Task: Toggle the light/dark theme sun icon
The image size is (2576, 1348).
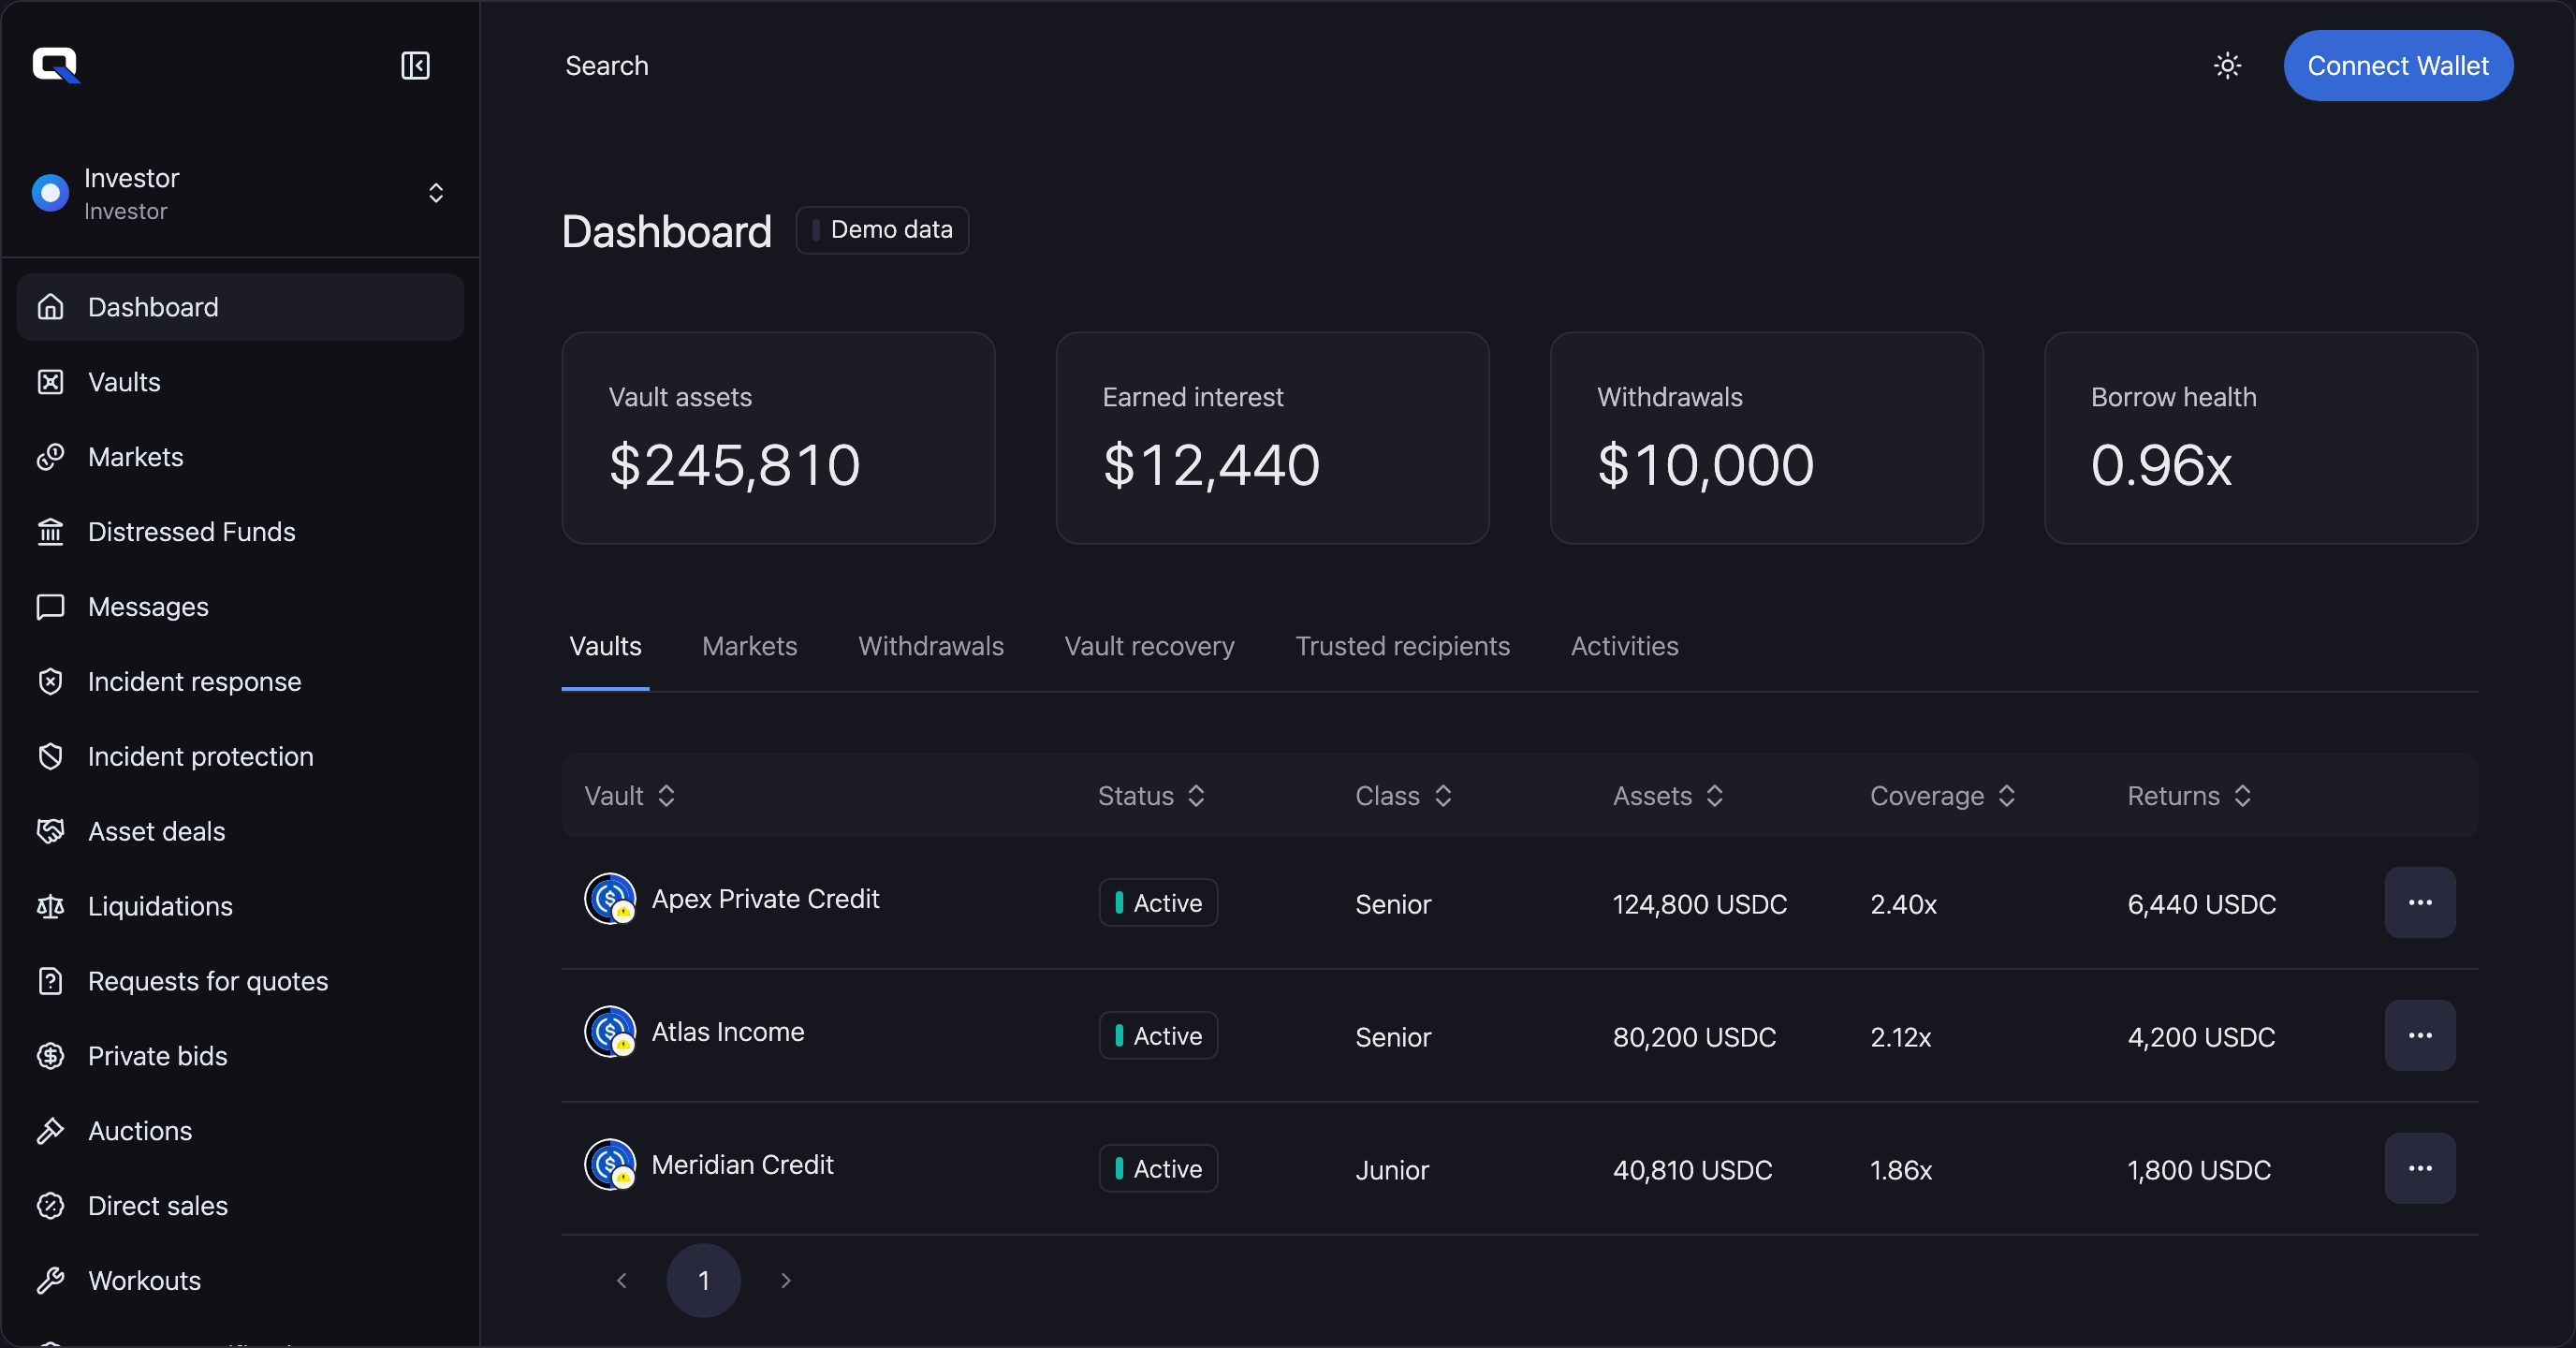Action: pos(2227,66)
